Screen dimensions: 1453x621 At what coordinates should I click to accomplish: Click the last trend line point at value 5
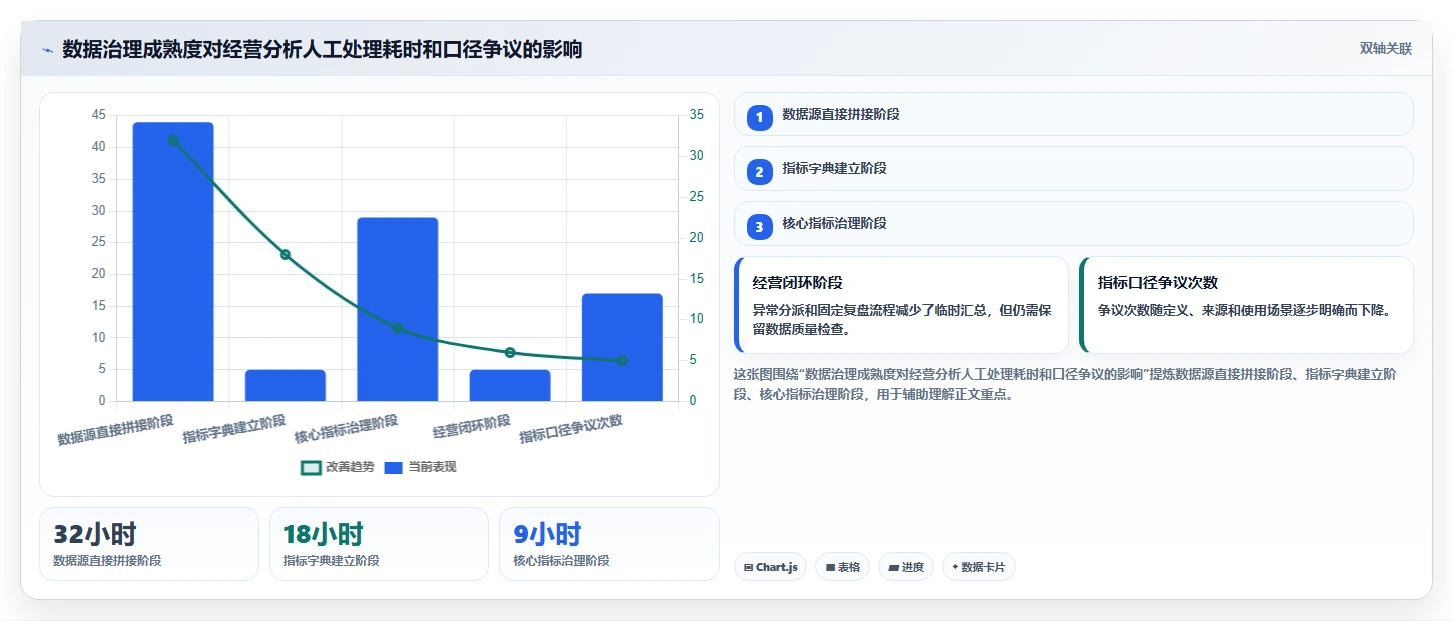pos(622,360)
